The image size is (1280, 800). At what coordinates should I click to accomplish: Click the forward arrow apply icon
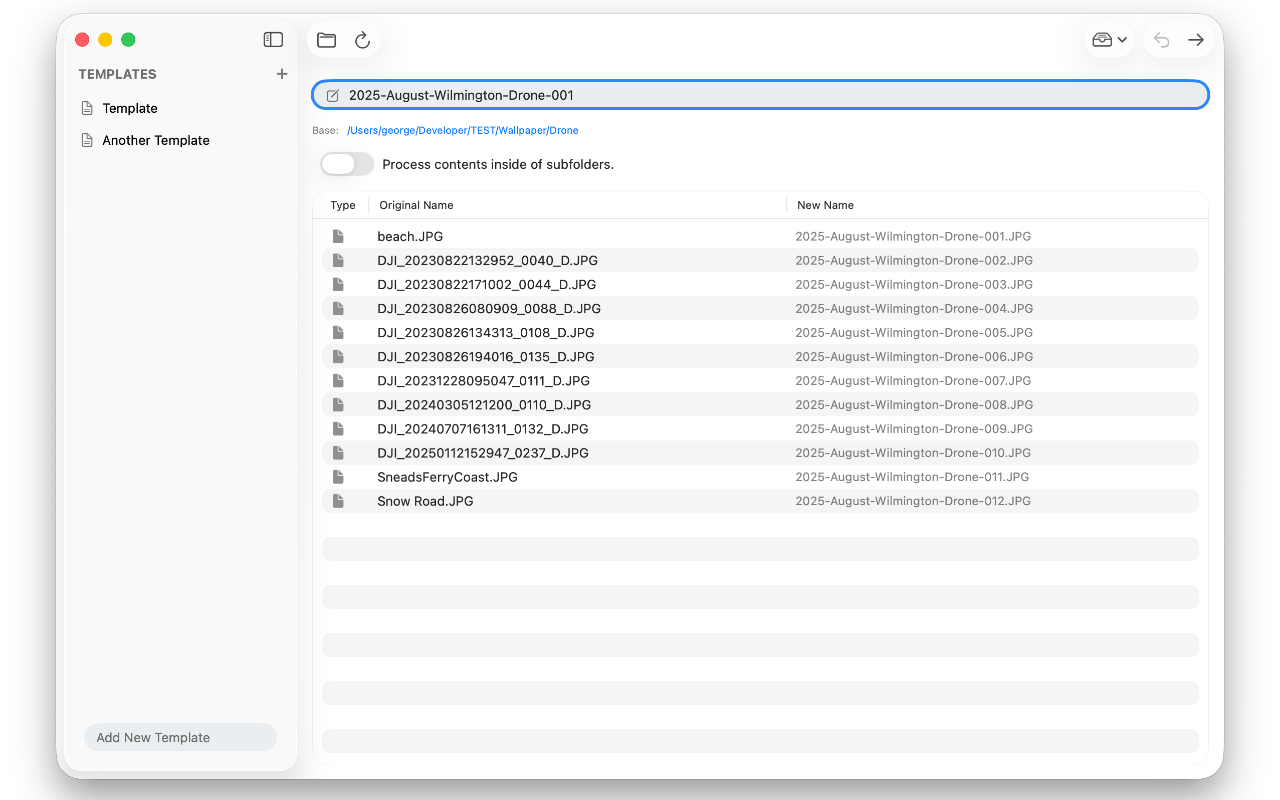[1195, 40]
